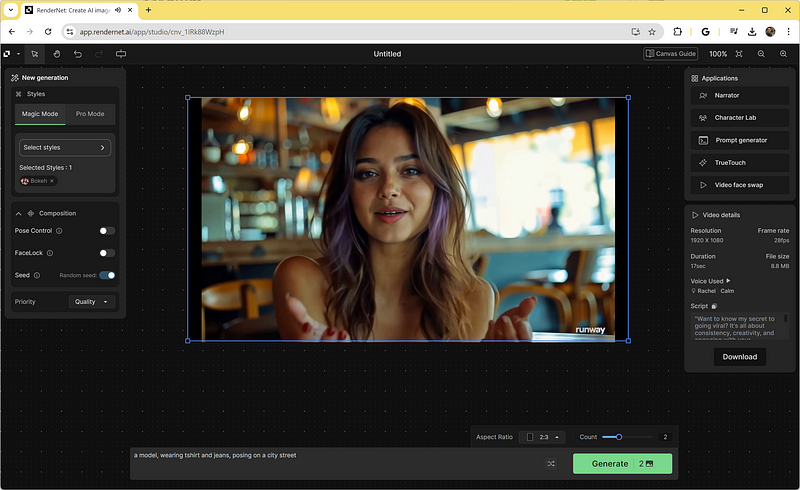The image size is (800, 490).
Task: Click Seed info icon
Action: pyautogui.click(x=37, y=275)
